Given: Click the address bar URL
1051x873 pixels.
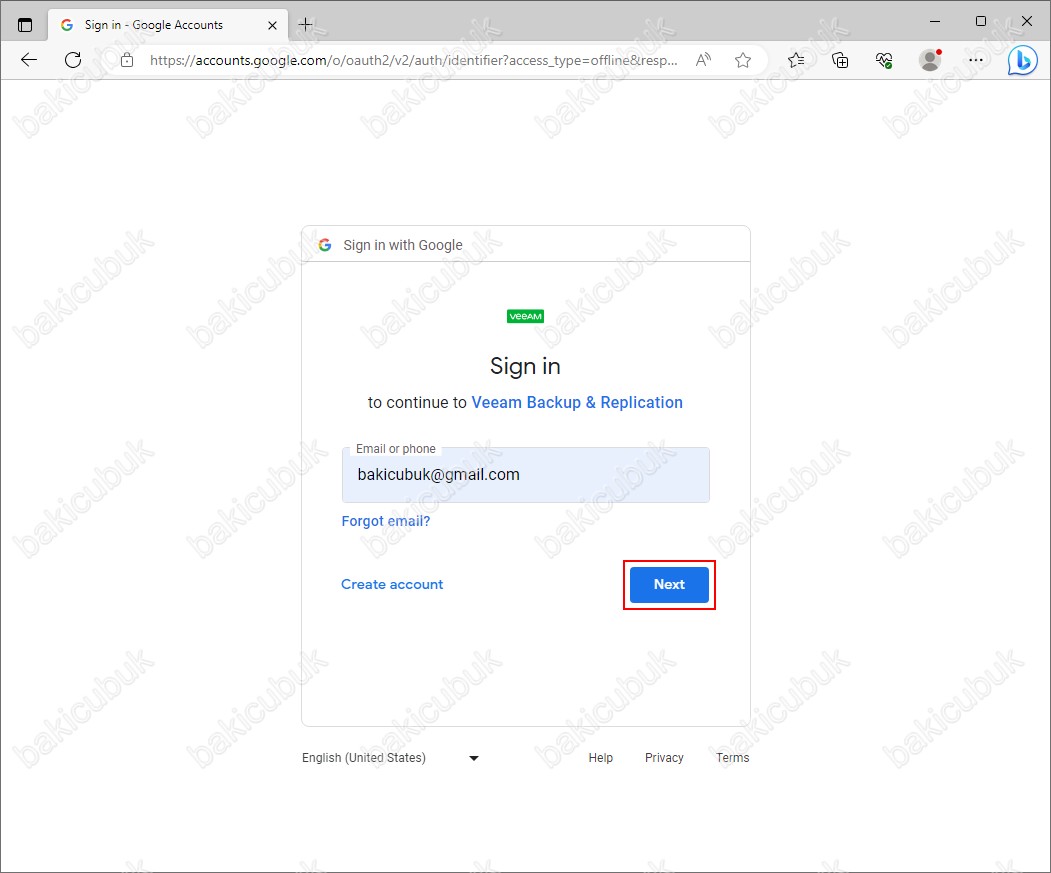Looking at the screenshot, I should (x=414, y=60).
